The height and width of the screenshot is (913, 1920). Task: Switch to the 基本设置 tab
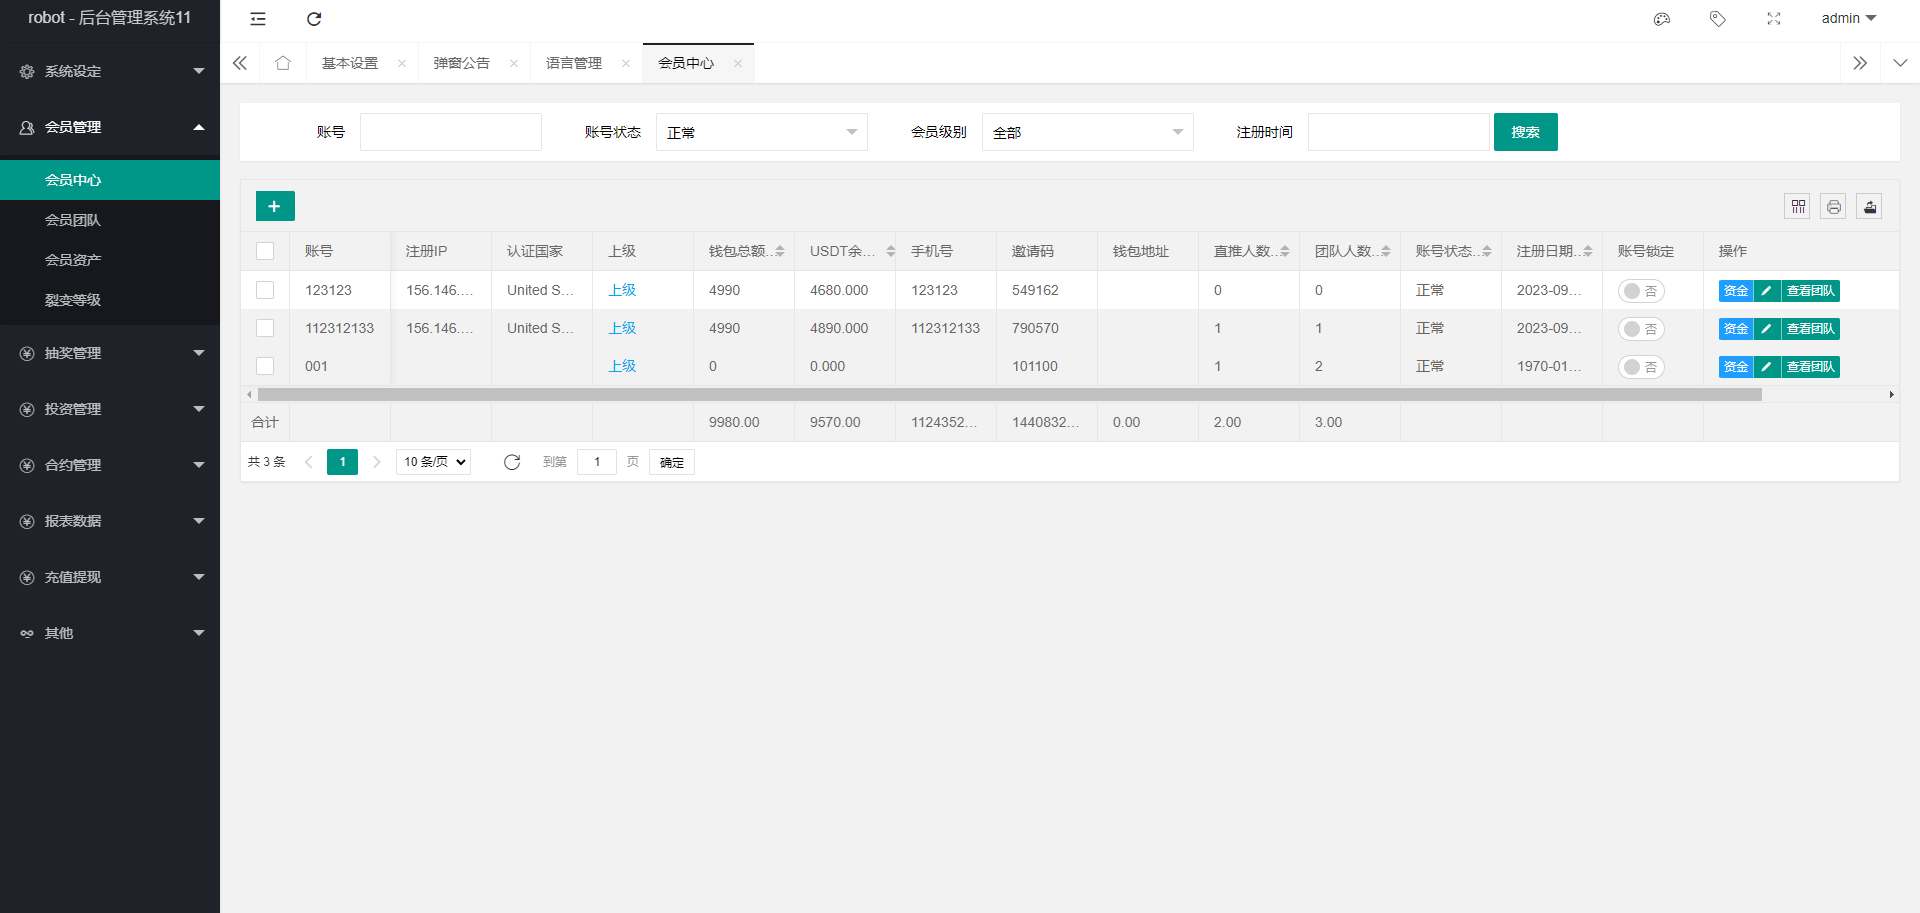coord(350,63)
